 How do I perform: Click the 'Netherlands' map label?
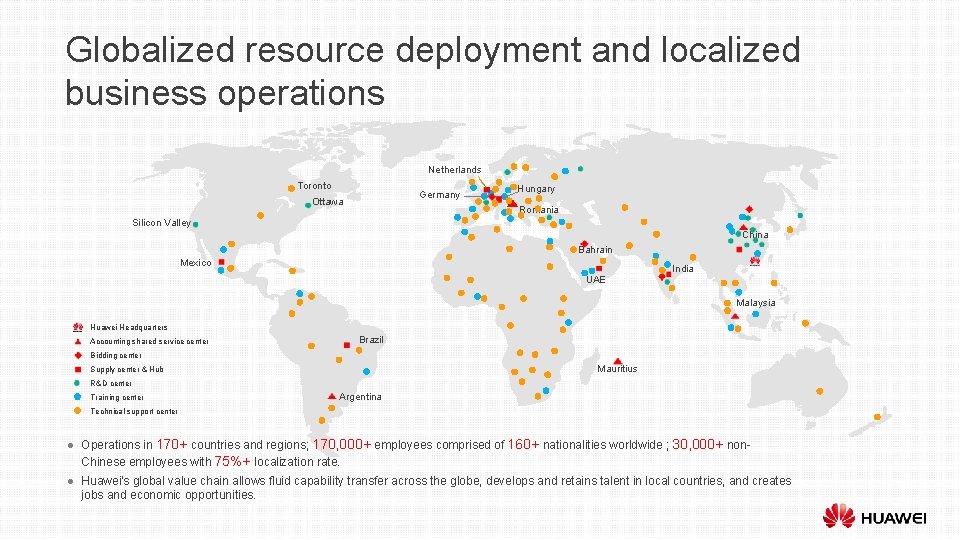click(x=454, y=170)
